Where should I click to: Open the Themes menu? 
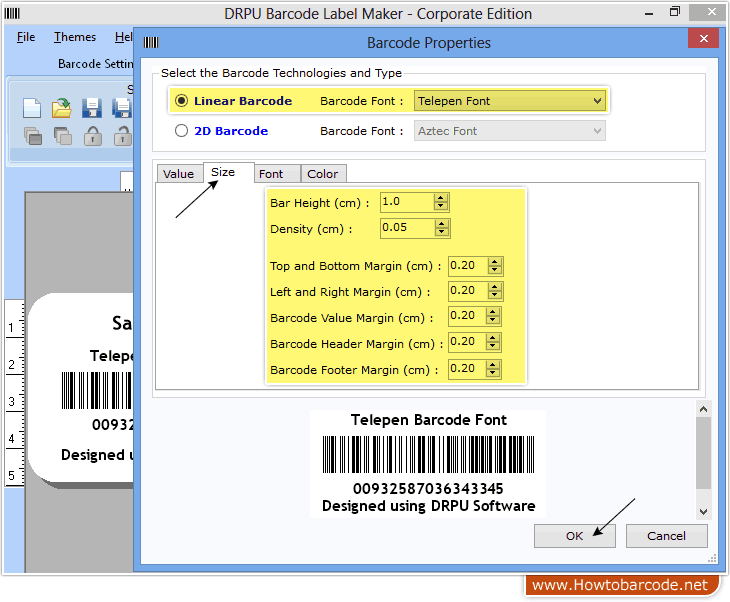click(74, 37)
